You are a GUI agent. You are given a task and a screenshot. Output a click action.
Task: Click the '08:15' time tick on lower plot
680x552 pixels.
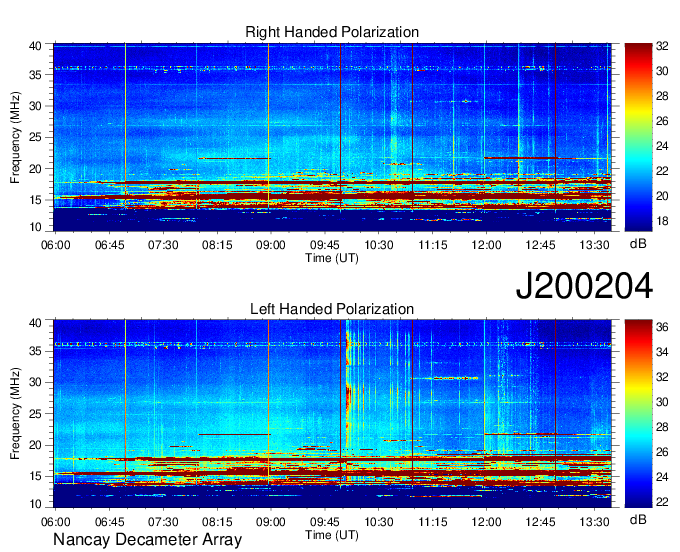click(217, 521)
